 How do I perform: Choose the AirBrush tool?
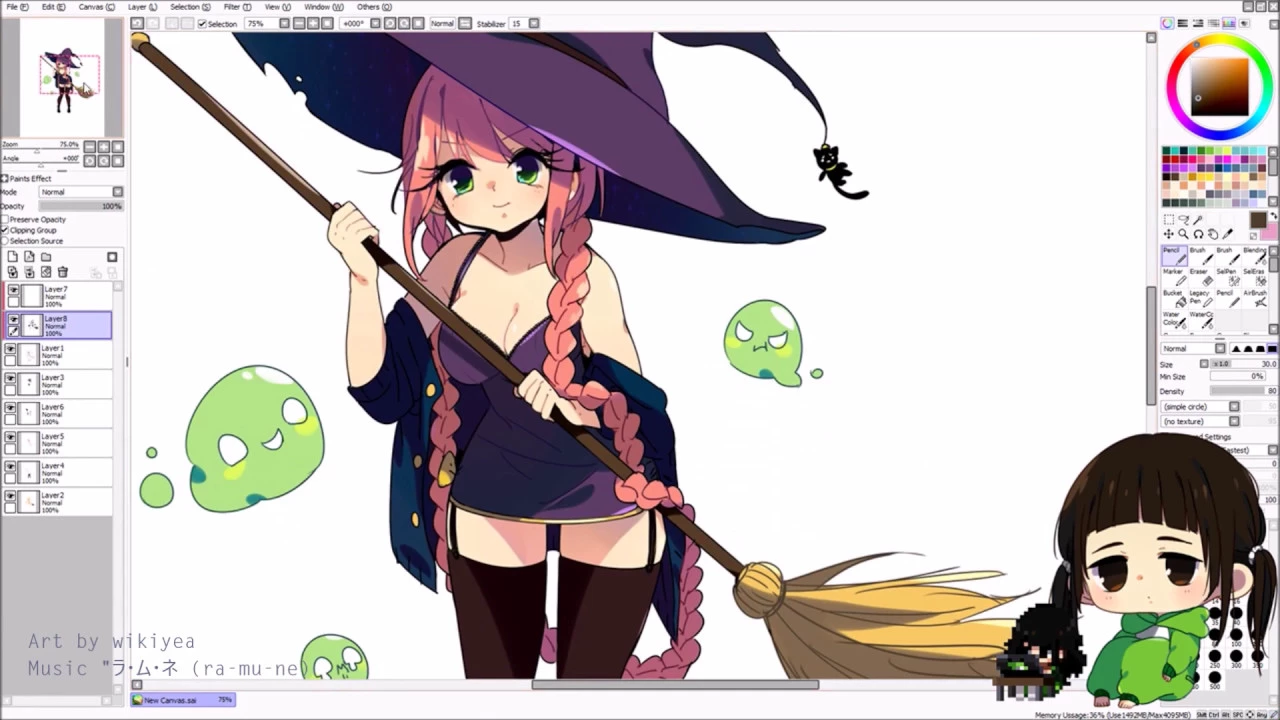click(1254, 298)
